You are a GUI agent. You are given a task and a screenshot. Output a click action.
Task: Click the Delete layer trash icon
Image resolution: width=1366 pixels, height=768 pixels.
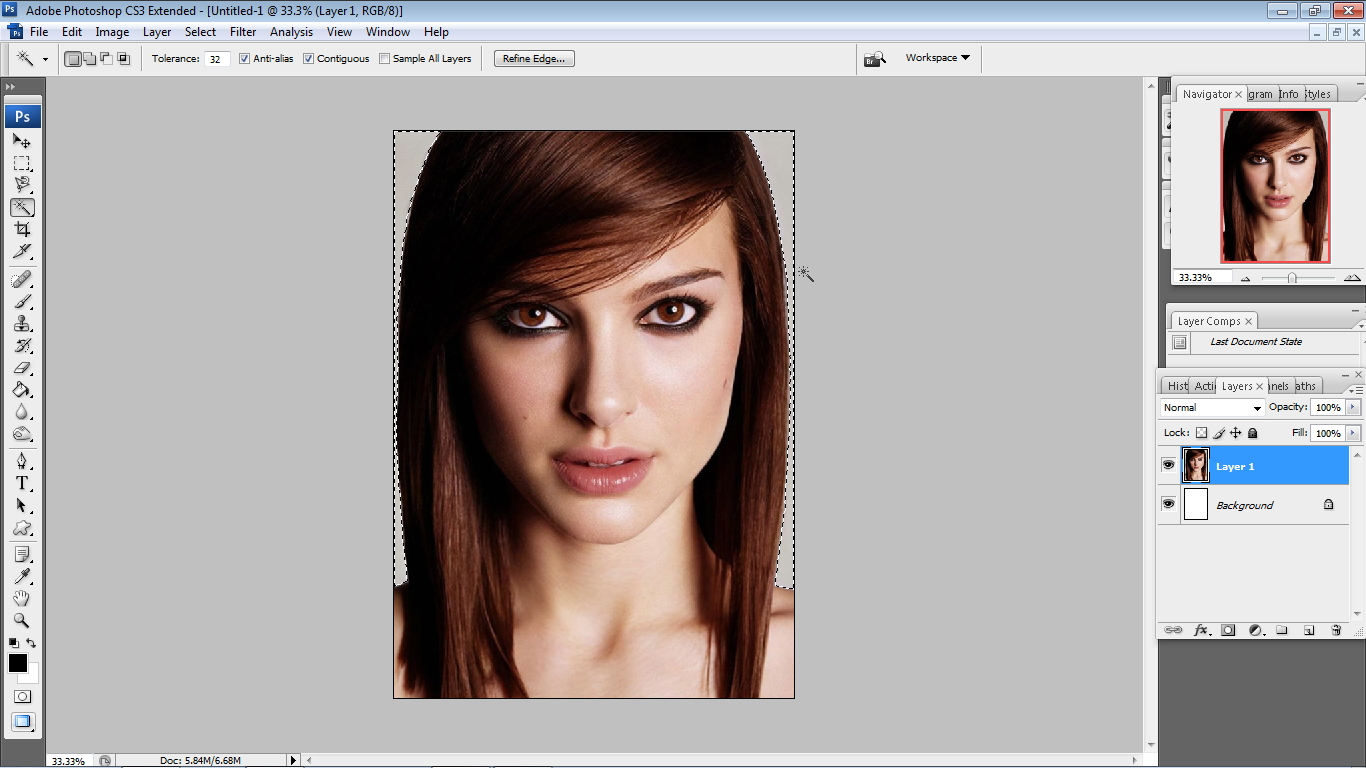[x=1336, y=631]
